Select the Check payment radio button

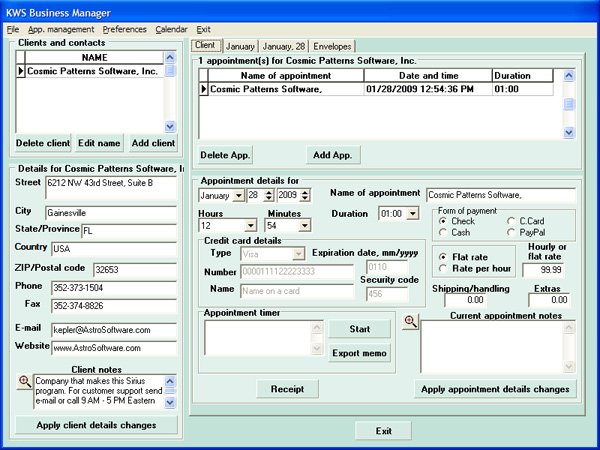[x=444, y=221]
